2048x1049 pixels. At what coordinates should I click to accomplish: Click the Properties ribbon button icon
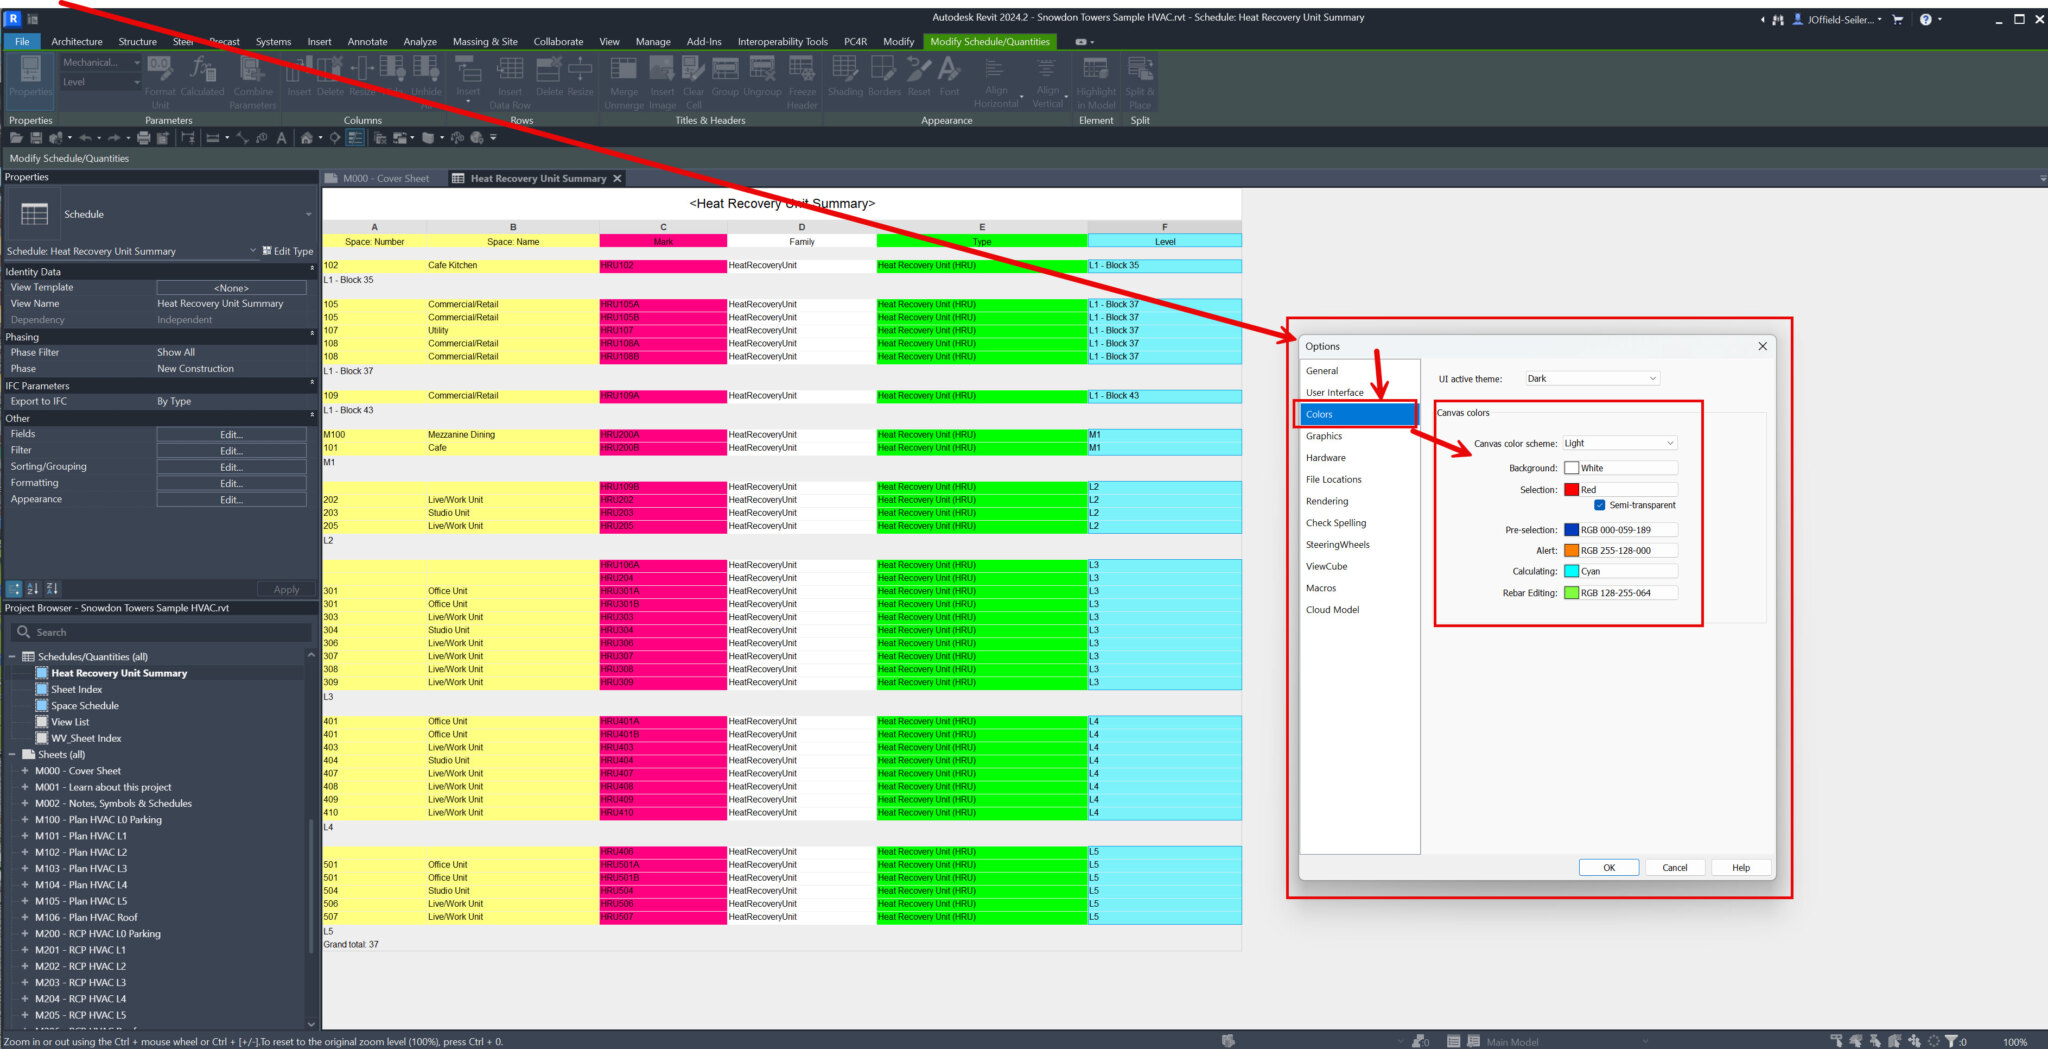coord(31,69)
